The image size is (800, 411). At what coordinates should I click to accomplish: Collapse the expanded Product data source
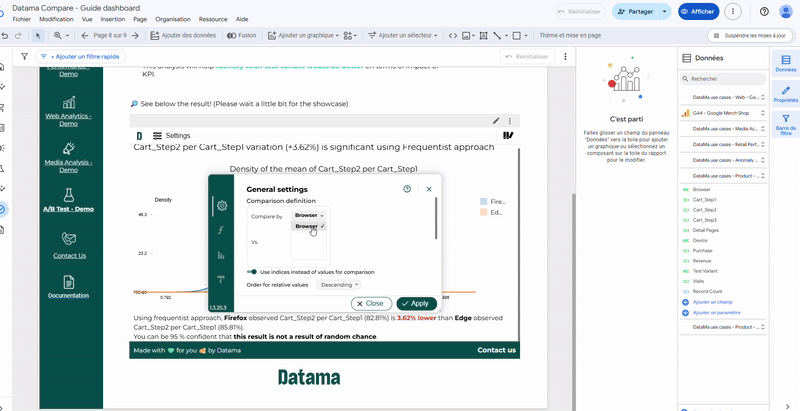coord(762,175)
